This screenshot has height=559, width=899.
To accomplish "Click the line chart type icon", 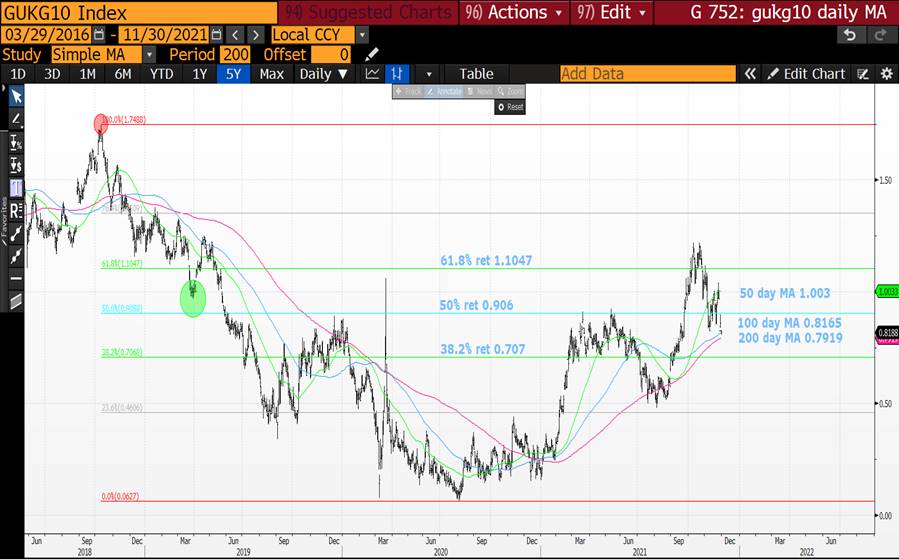I will (373, 74).
